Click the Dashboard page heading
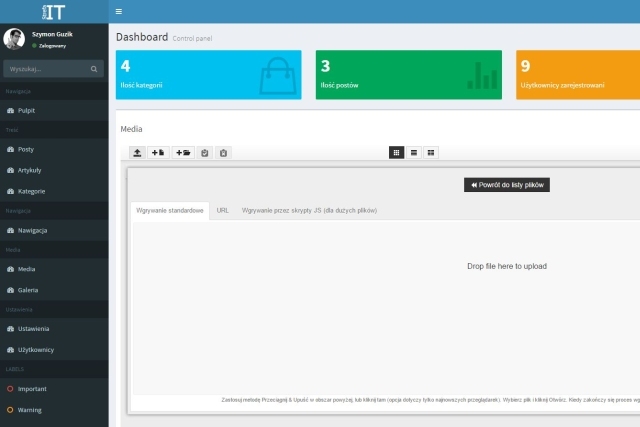The height and width of the screenshot is (427, 640). click(142, 37)
